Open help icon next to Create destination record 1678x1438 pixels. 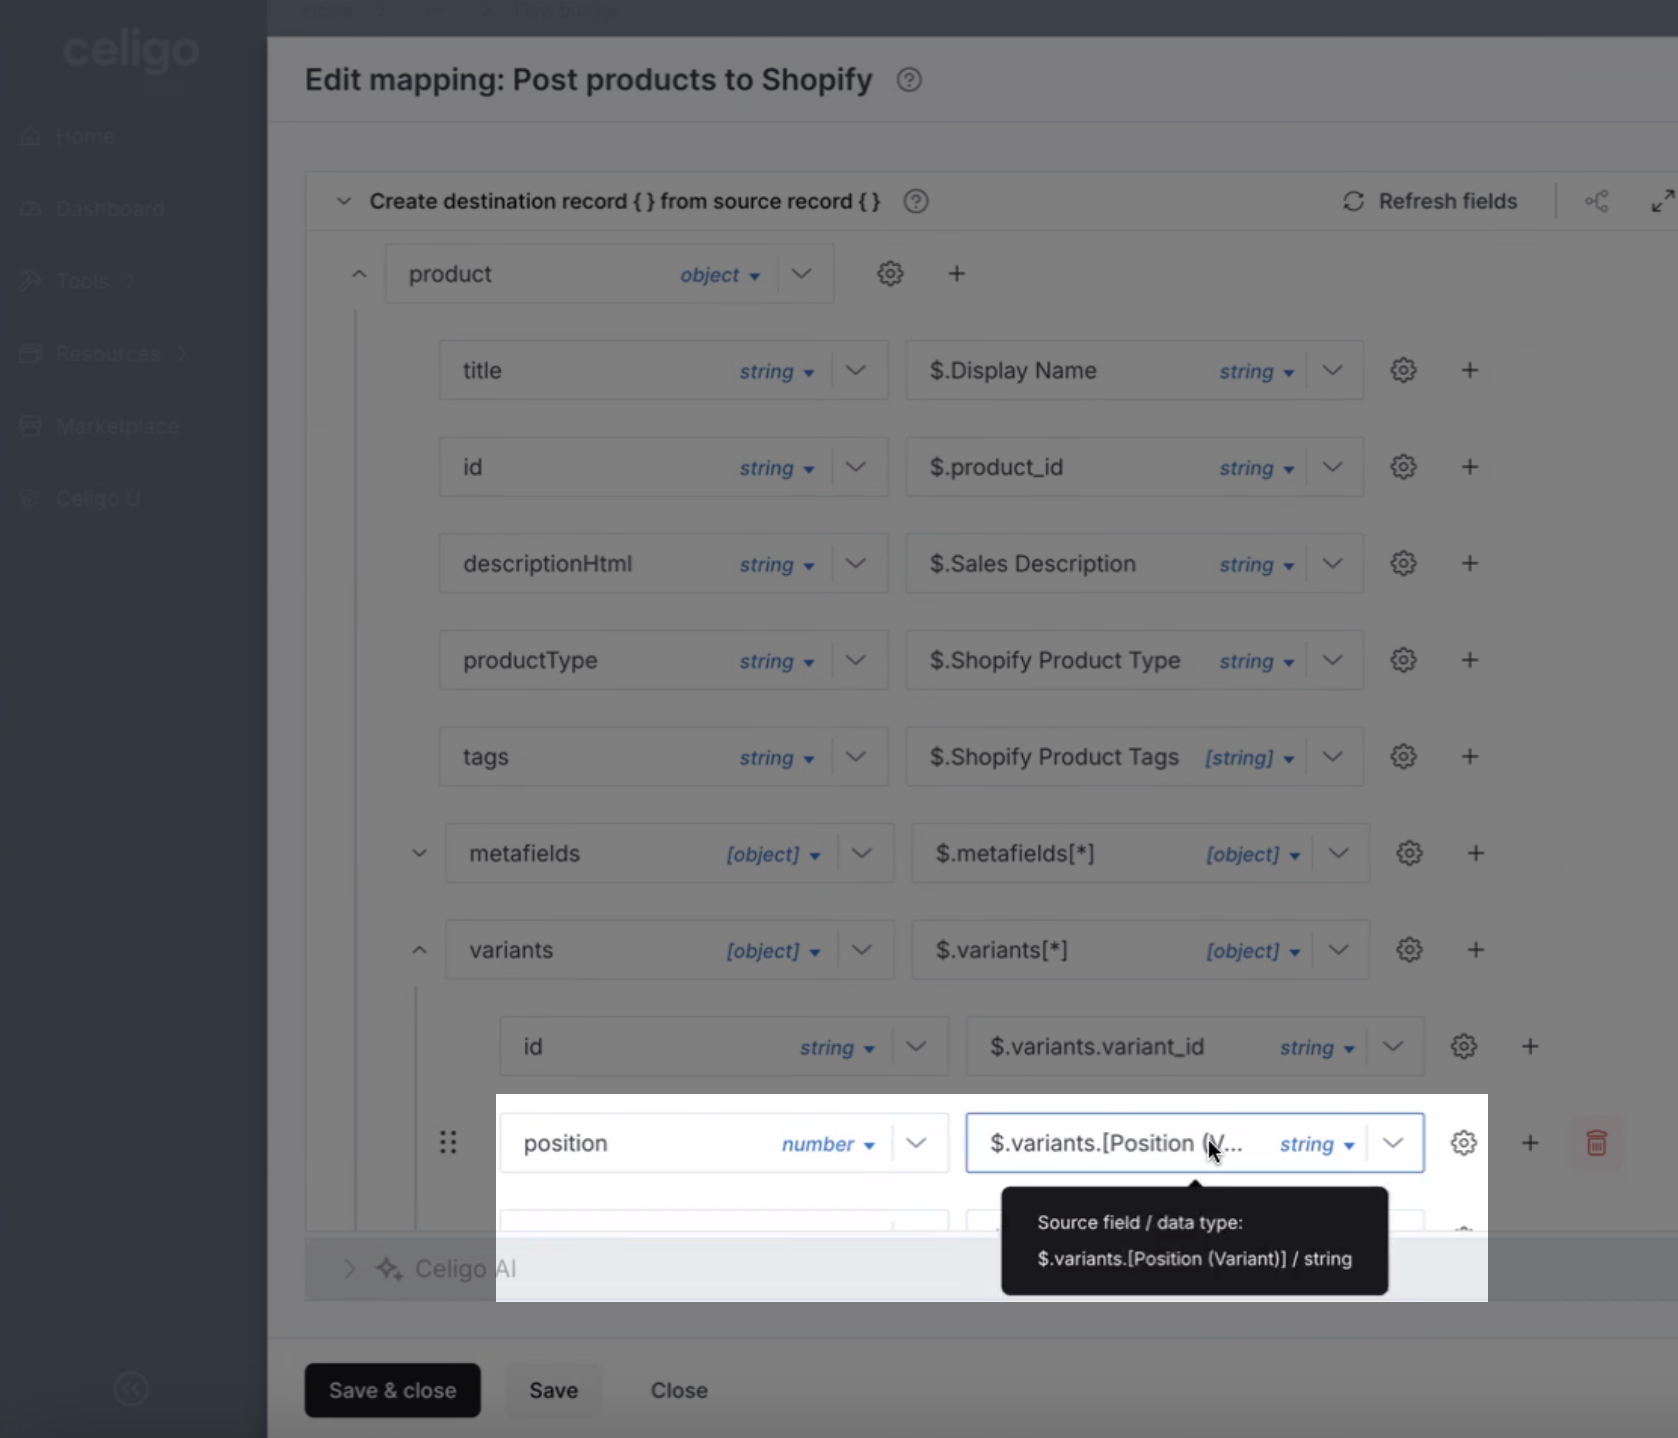[916, 201]
